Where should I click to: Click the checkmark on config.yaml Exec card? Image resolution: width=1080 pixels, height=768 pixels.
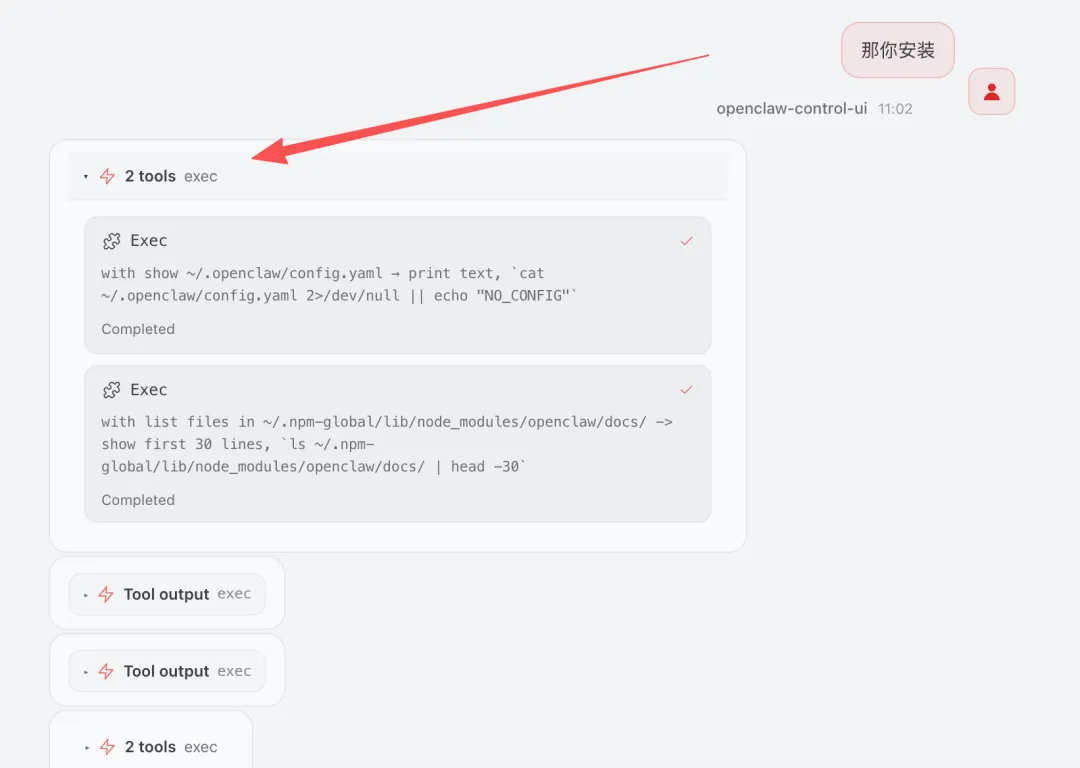point(686,241)
